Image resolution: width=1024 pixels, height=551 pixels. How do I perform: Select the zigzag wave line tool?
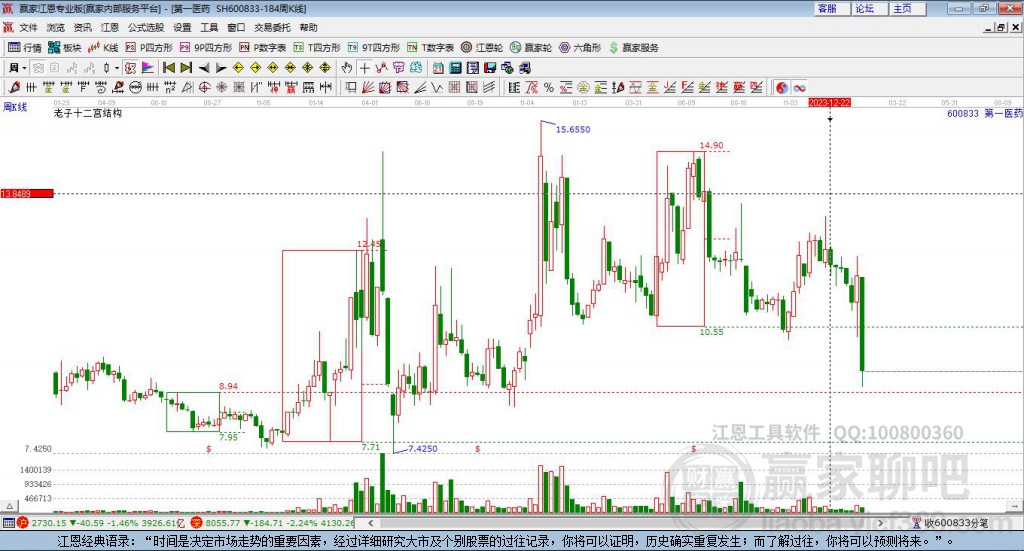tap(437, 87)
